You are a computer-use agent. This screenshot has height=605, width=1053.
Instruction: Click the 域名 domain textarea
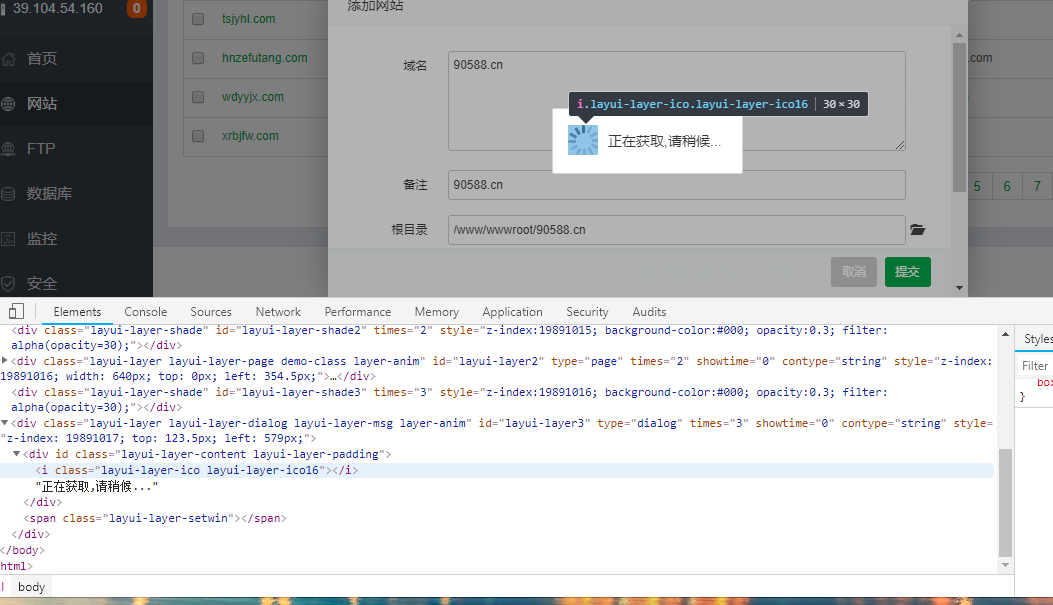[676, 101]
